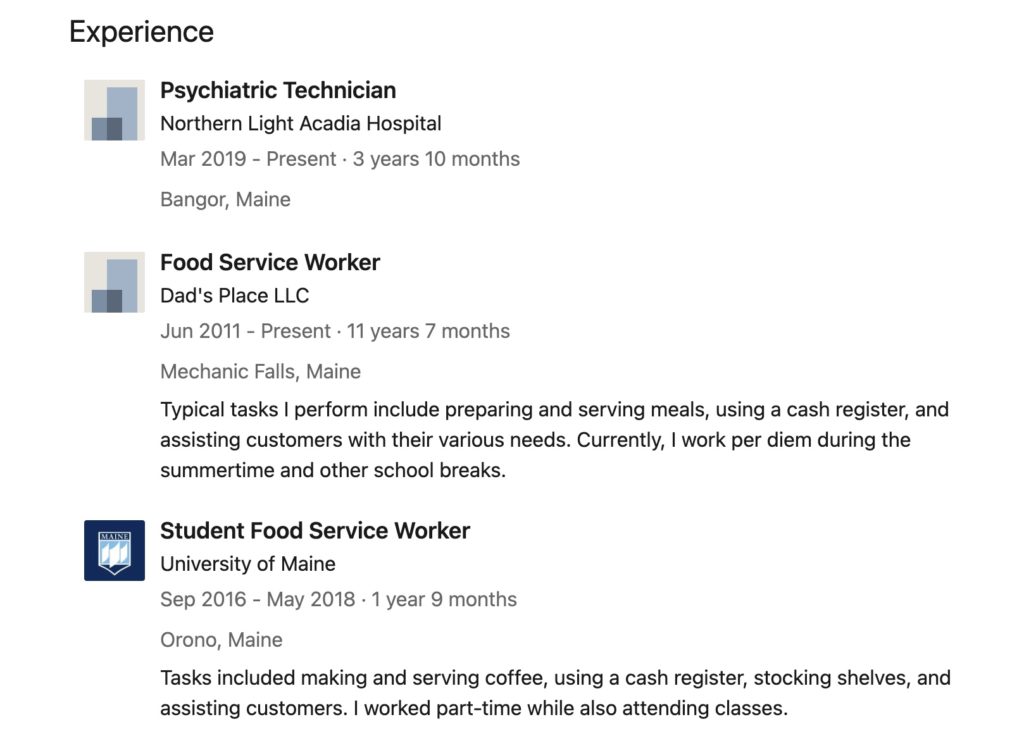Click the Dad's Place LLC company name
Image resolution: width=1024 pixels, height=748 pixels.
[235, 296]
